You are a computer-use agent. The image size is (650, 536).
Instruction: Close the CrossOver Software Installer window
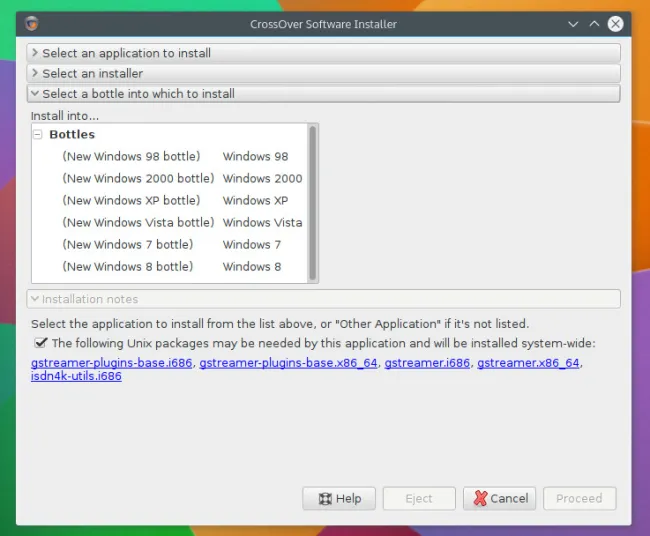(615, 24)
